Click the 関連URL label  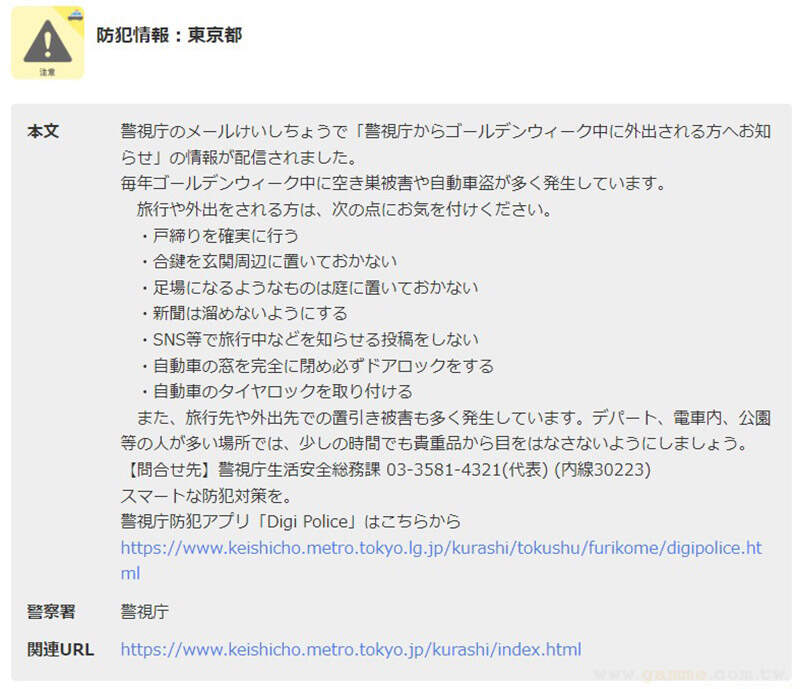click(x=61, y=649)
